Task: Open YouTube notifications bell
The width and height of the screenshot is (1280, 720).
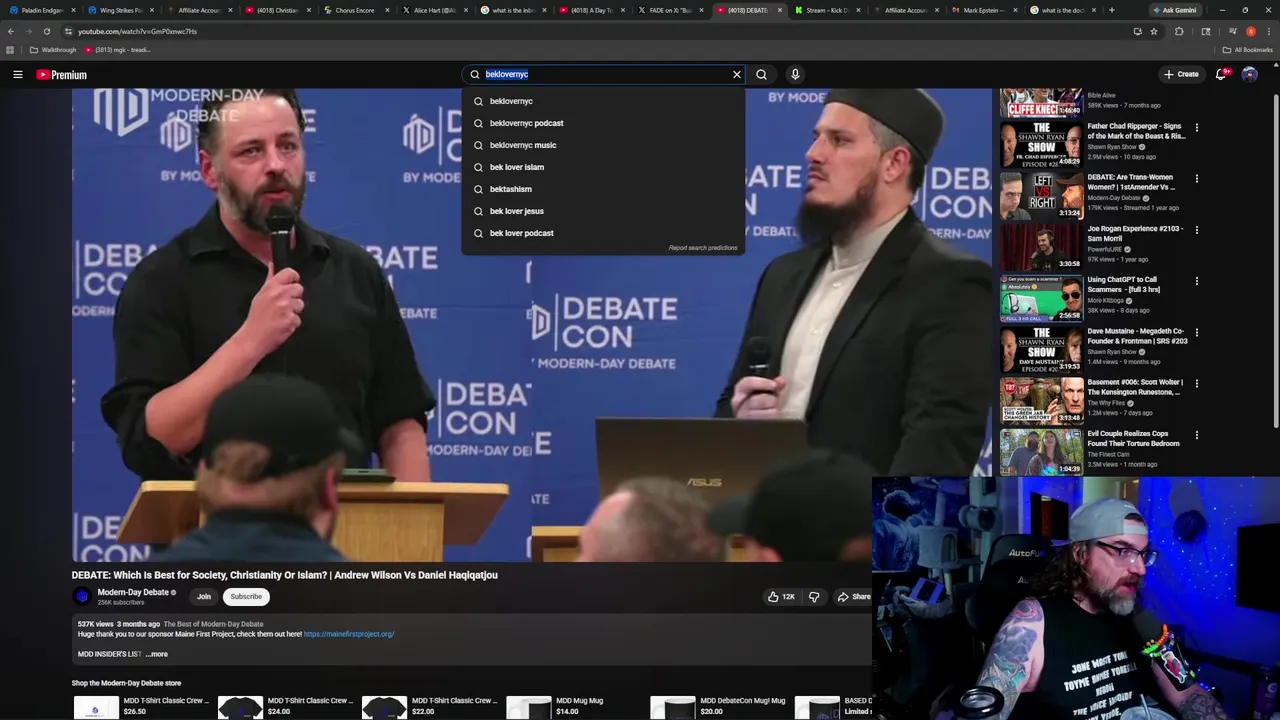Action: point(1221,74)
